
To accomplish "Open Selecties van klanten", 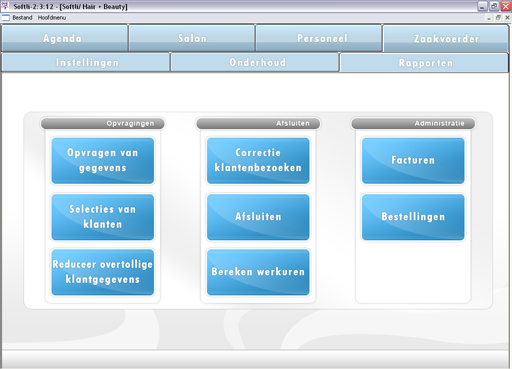I will coord(103,217).
